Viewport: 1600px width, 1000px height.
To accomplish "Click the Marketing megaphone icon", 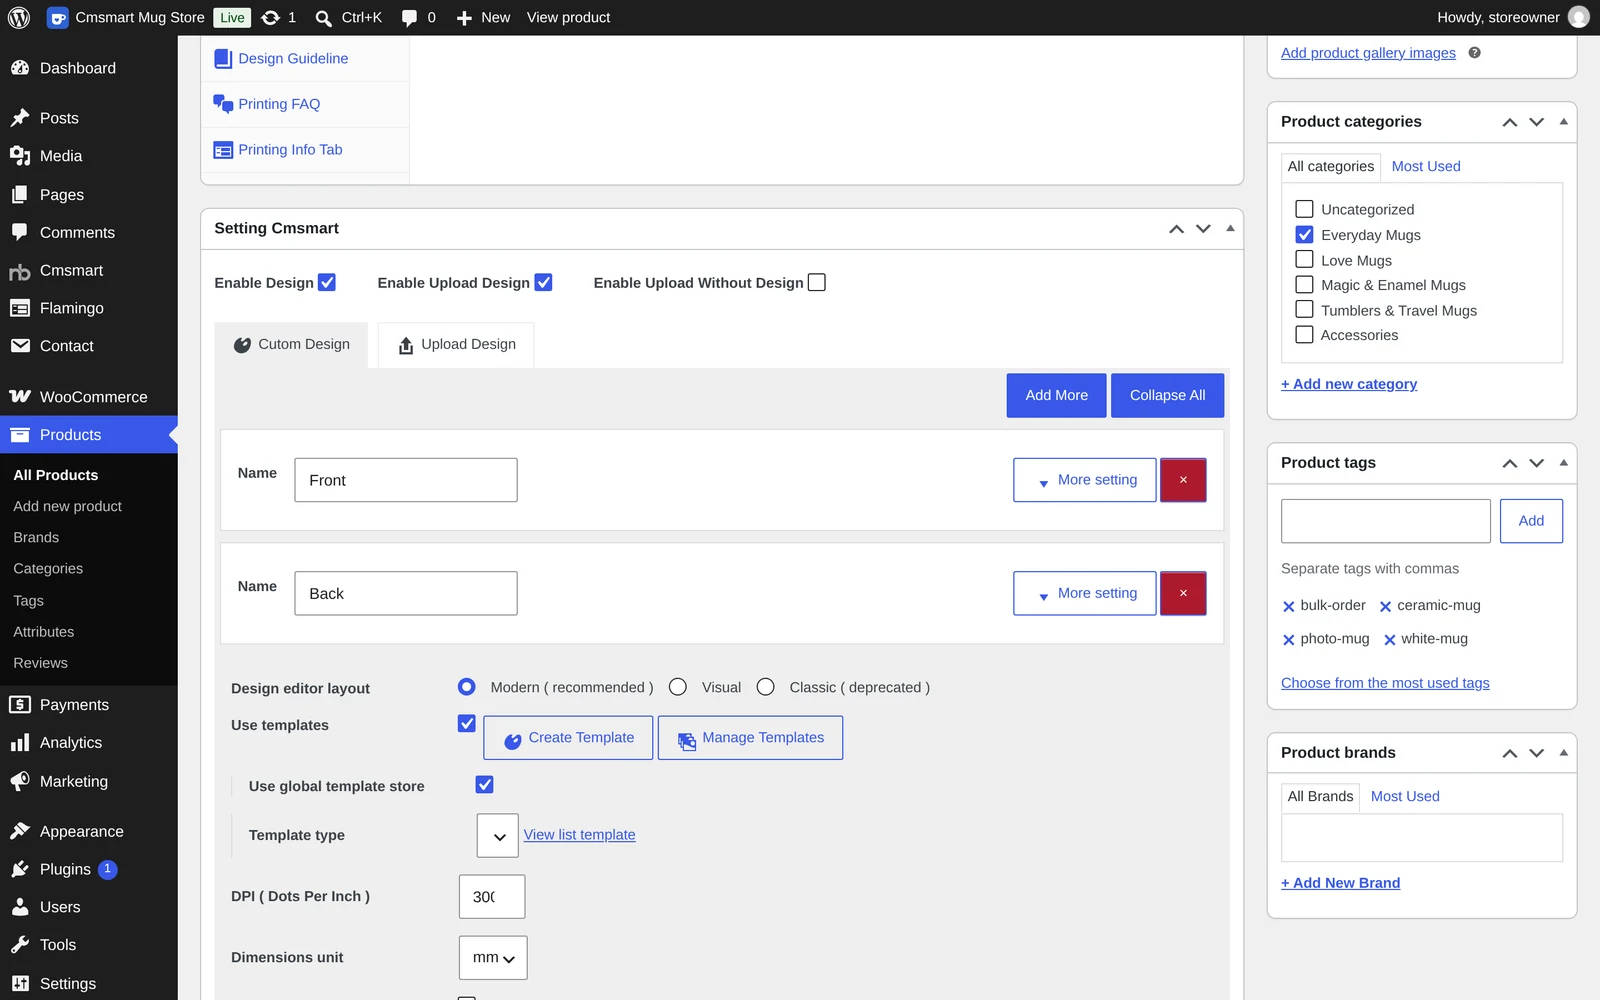I will [x=20, y=781].
